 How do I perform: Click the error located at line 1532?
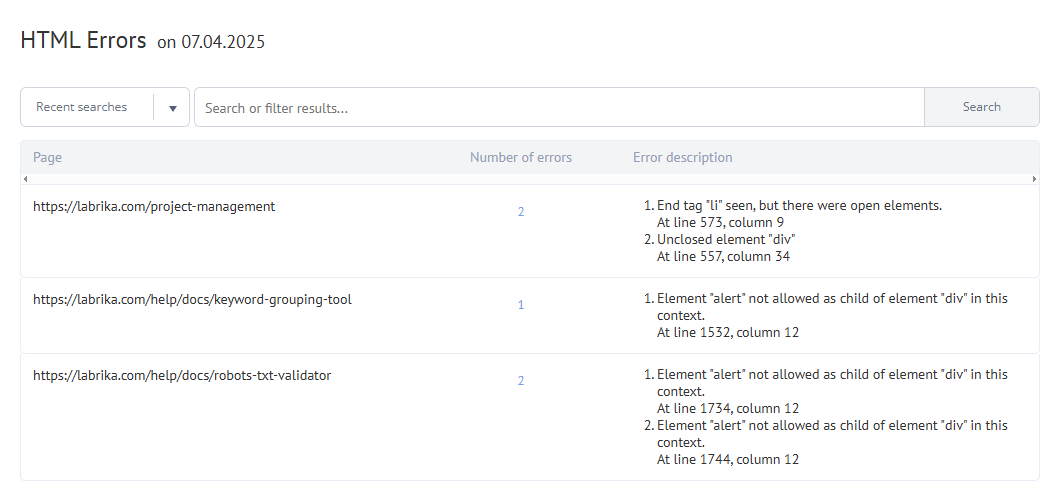point(727,332)
